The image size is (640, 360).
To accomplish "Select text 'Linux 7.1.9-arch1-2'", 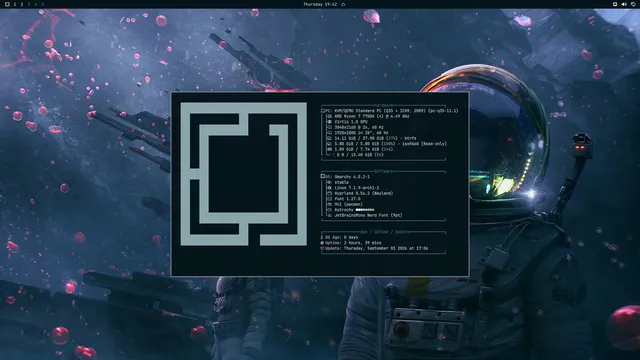I will pyautogui.click(x=357, y=188).
